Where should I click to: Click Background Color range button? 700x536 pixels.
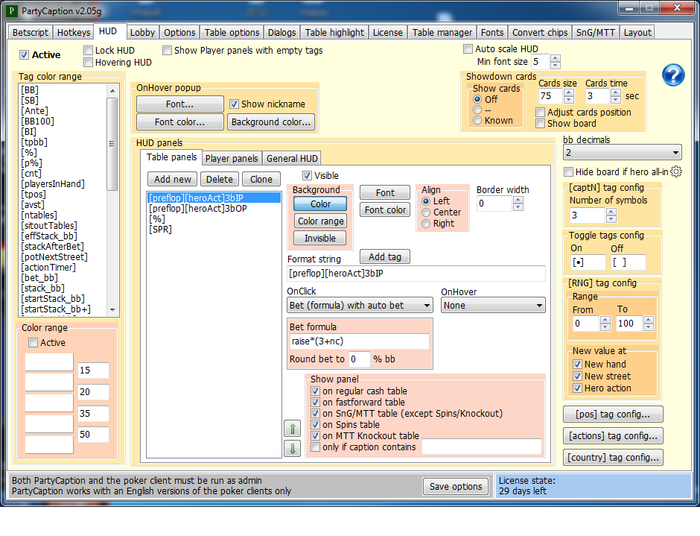[320, 221]
